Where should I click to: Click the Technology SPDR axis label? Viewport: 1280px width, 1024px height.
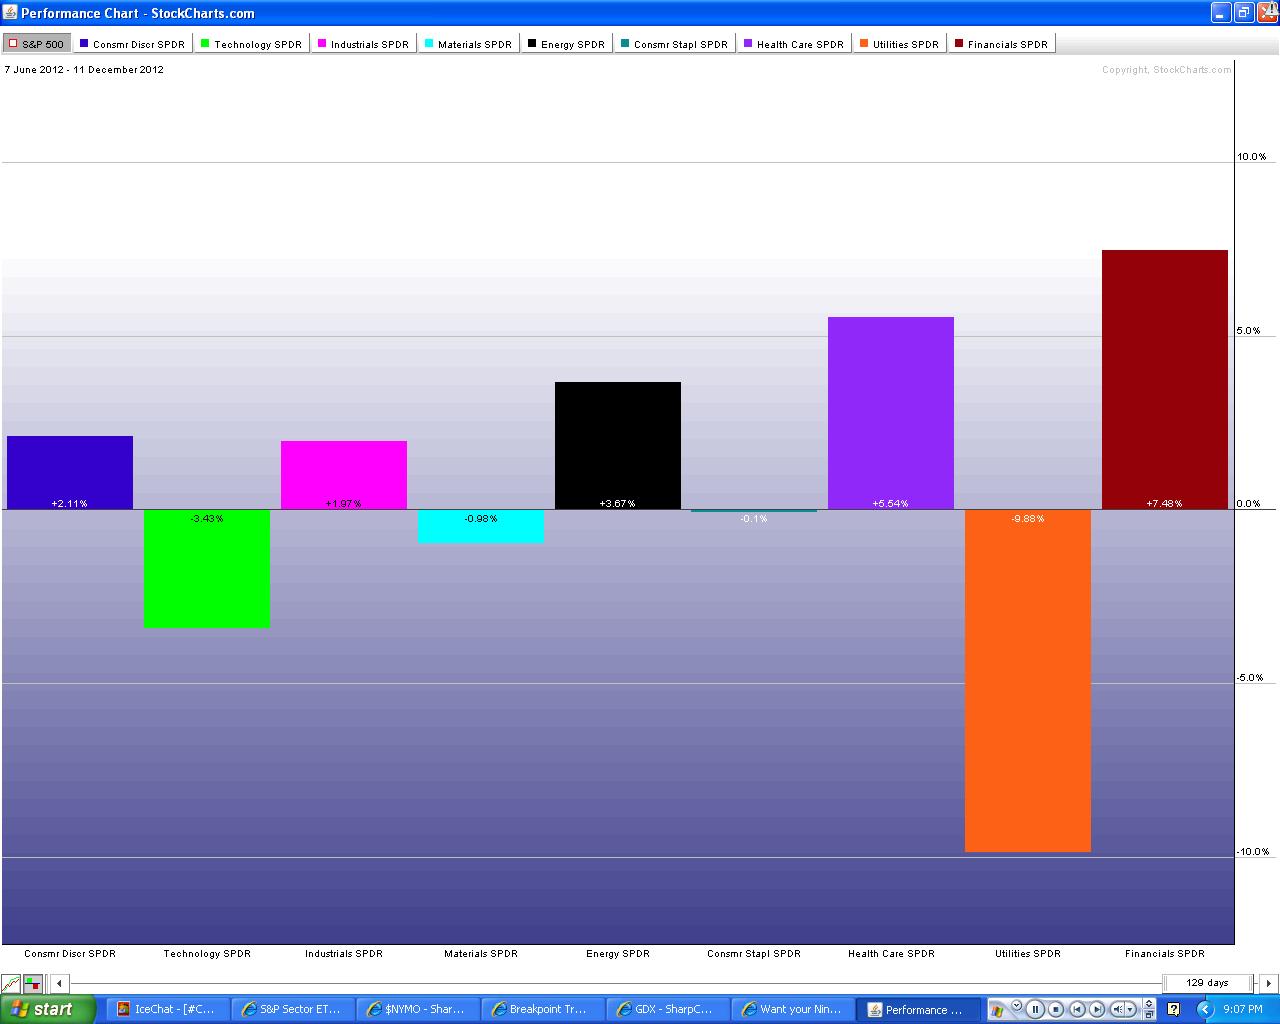[x=207, y=954]
